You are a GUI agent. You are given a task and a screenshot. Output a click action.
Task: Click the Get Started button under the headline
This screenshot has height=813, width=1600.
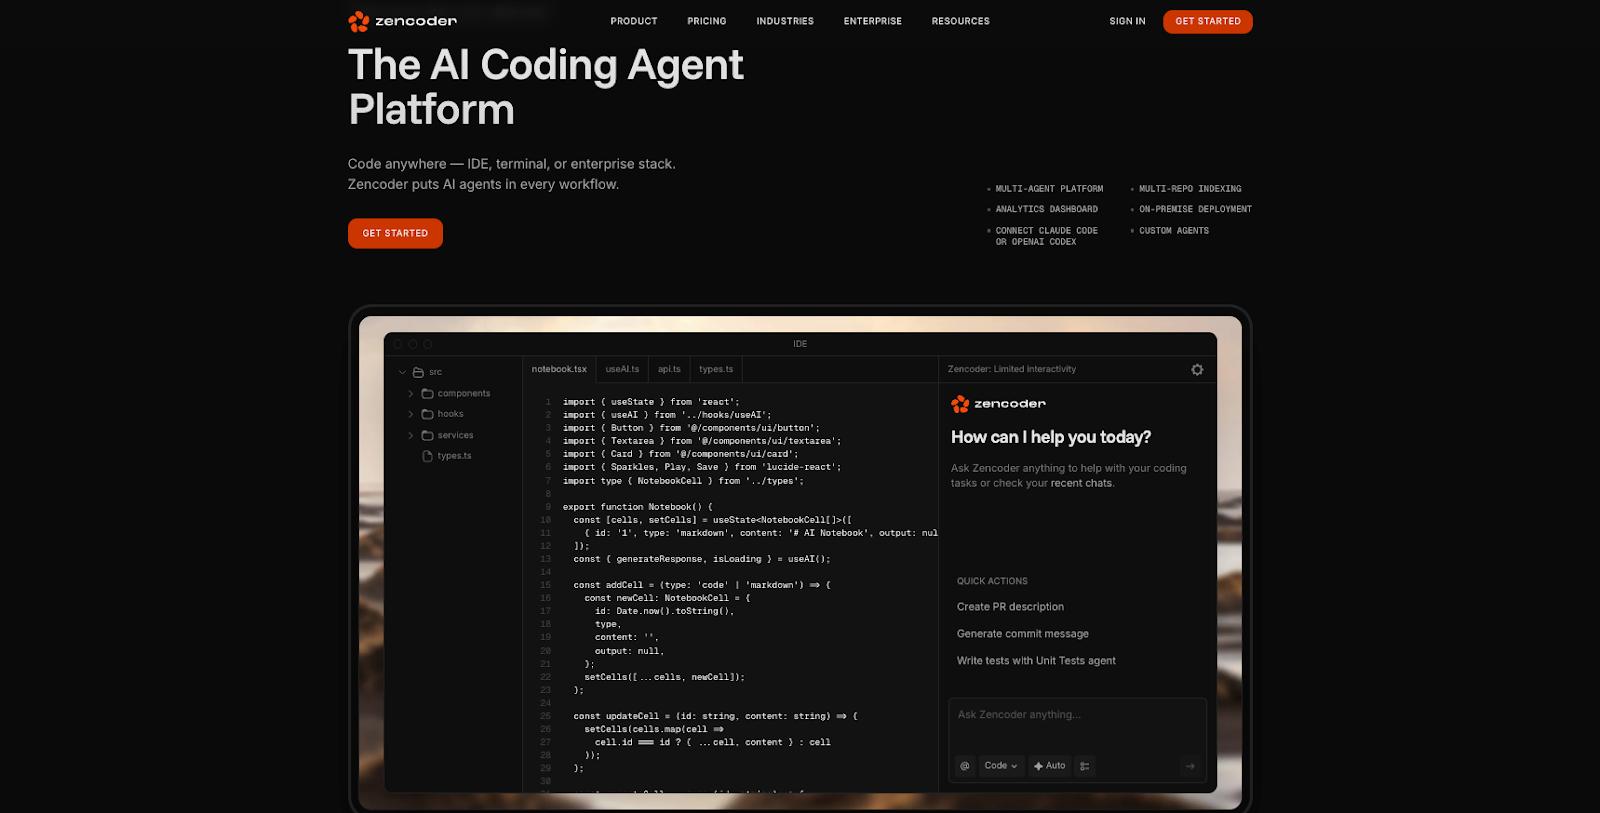(x=395, y=233)
